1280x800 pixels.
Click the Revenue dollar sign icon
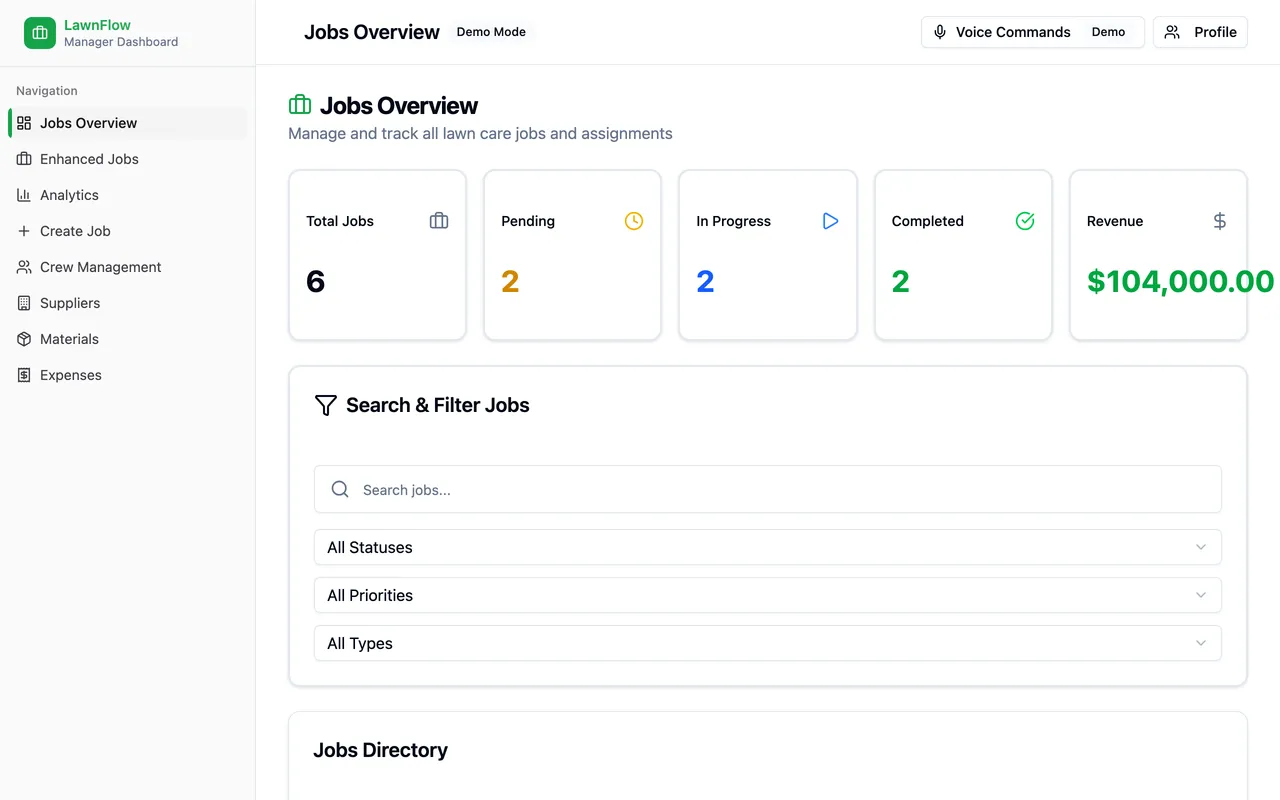pos(1220,221)
